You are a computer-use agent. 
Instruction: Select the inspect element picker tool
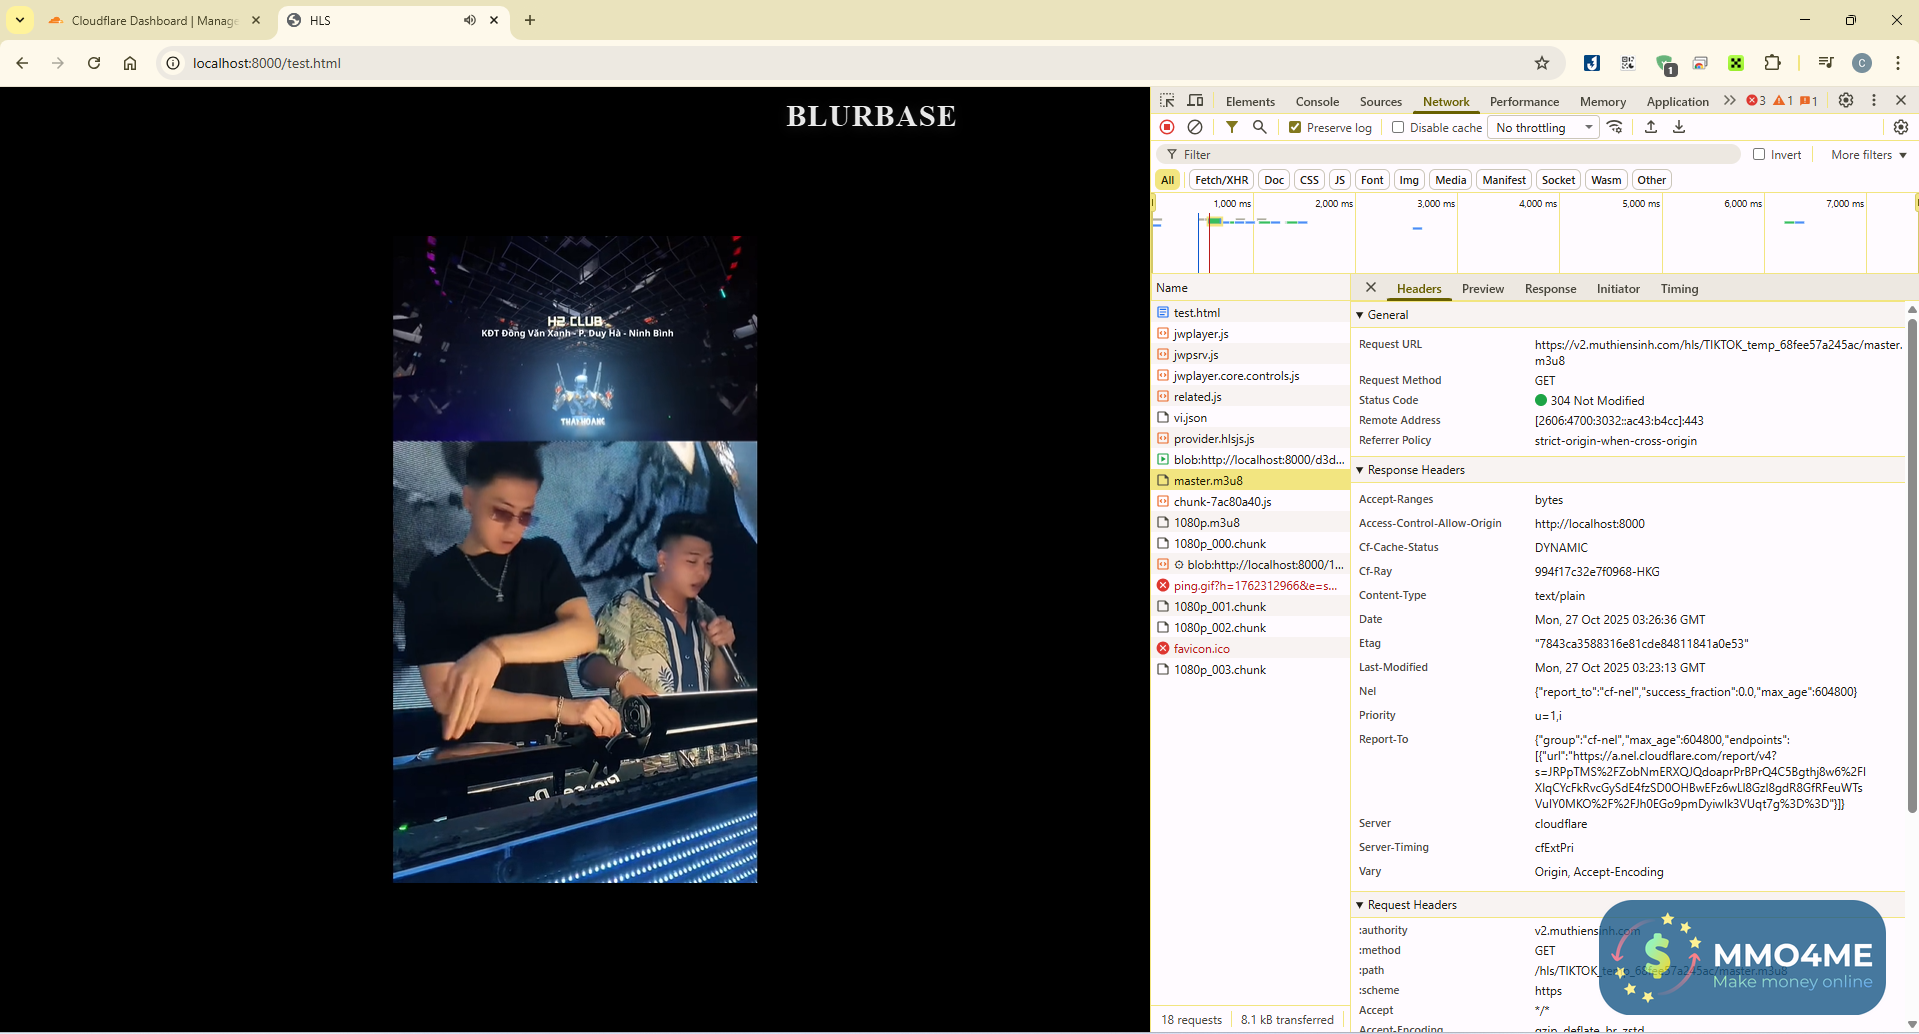(1167, 101)
